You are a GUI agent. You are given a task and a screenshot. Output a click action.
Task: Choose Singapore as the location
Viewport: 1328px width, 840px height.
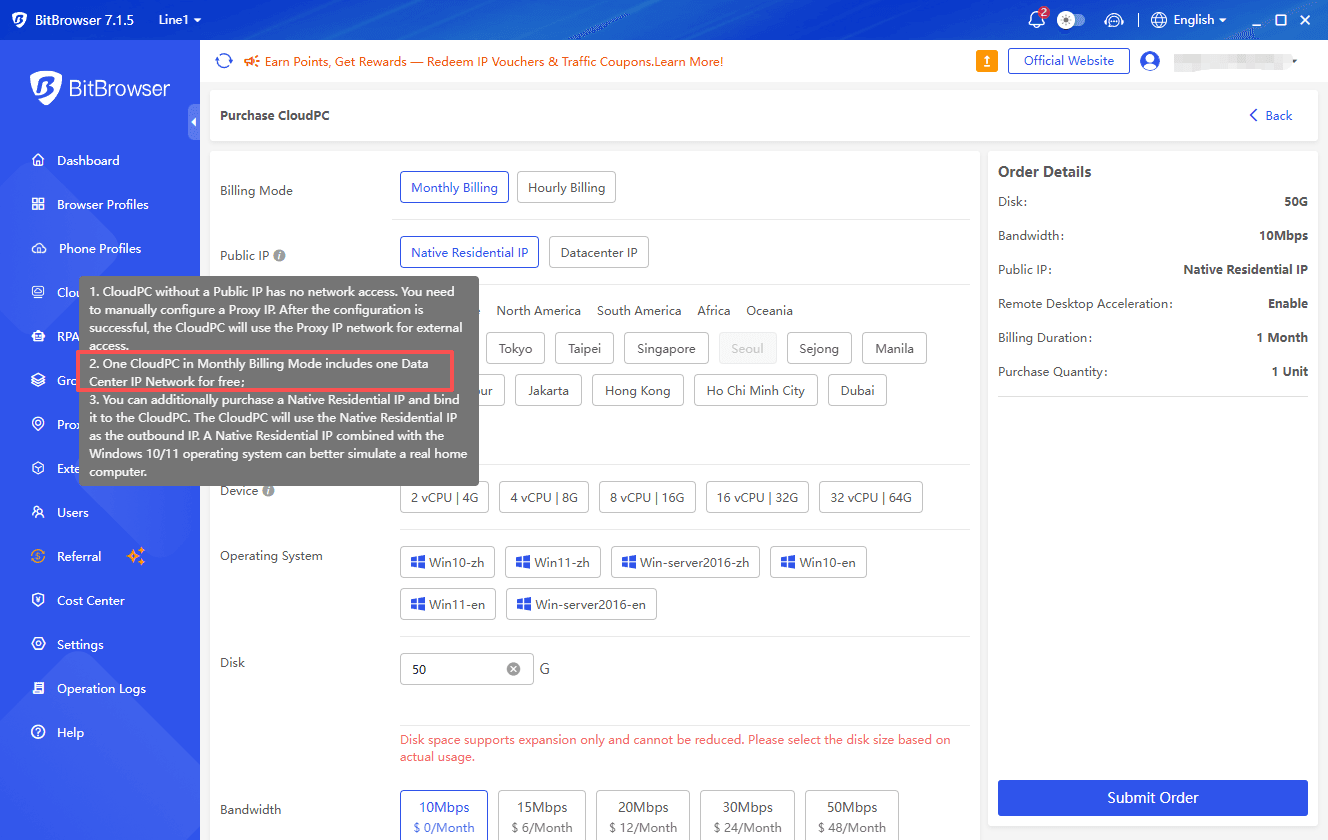[x=666, y=348]
